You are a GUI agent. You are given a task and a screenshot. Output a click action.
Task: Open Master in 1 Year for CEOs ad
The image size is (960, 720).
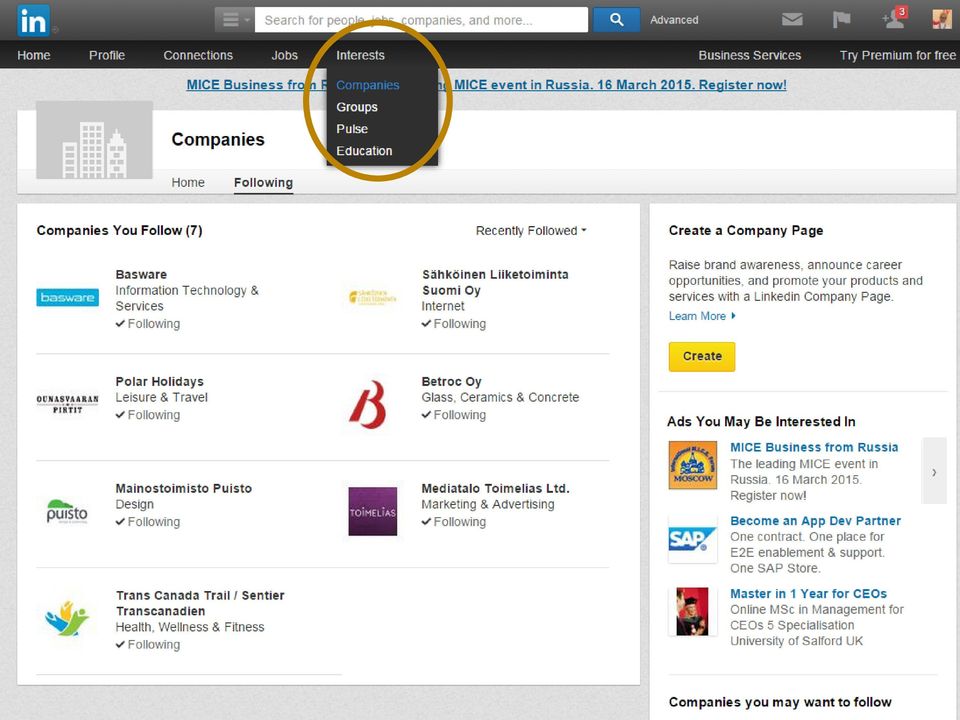point(808,594)
